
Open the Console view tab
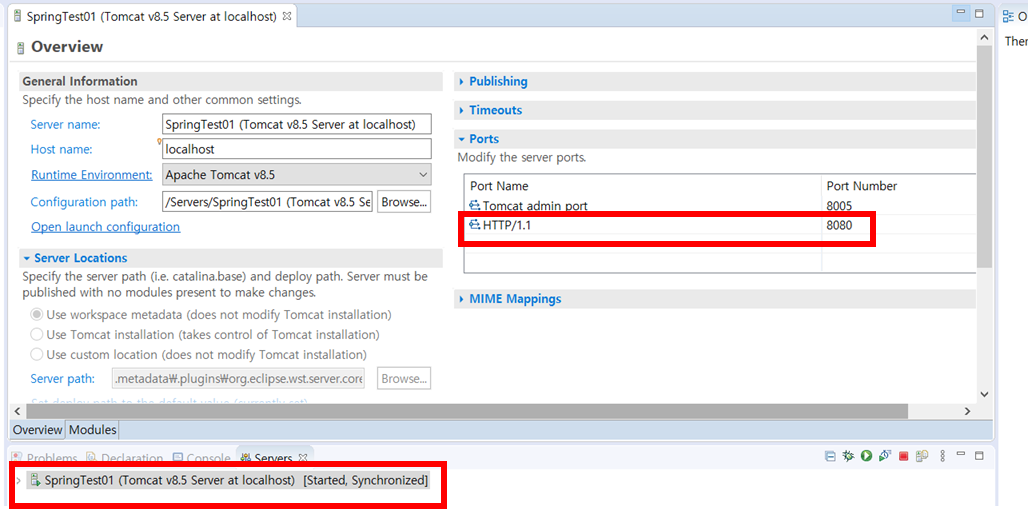pyautogui.click(x=202, y=458)
